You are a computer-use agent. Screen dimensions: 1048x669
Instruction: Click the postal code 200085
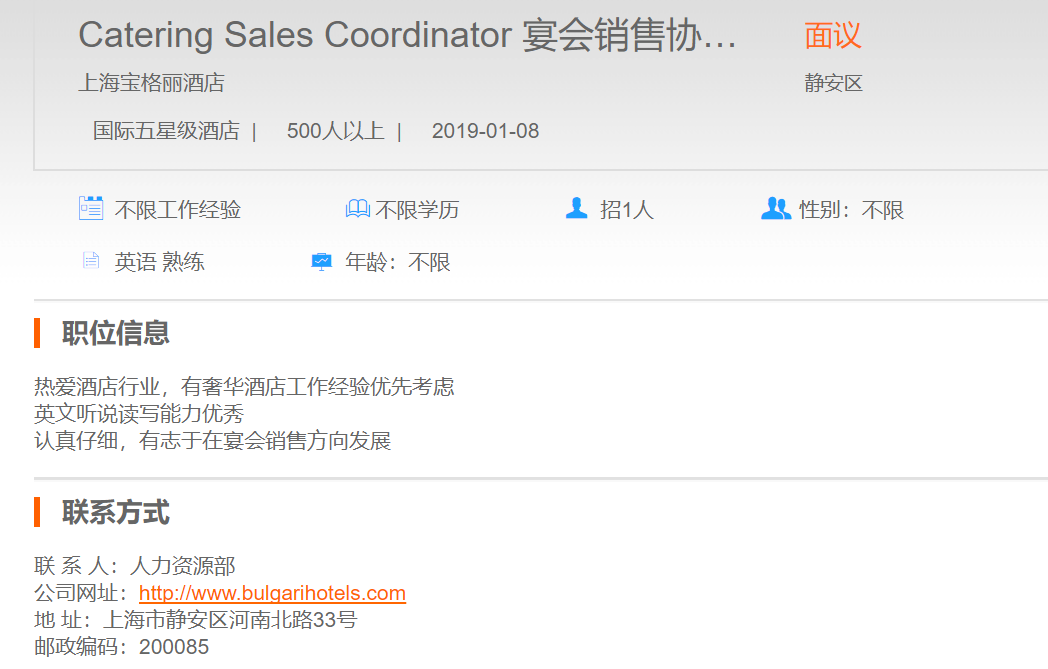(174, 647)
